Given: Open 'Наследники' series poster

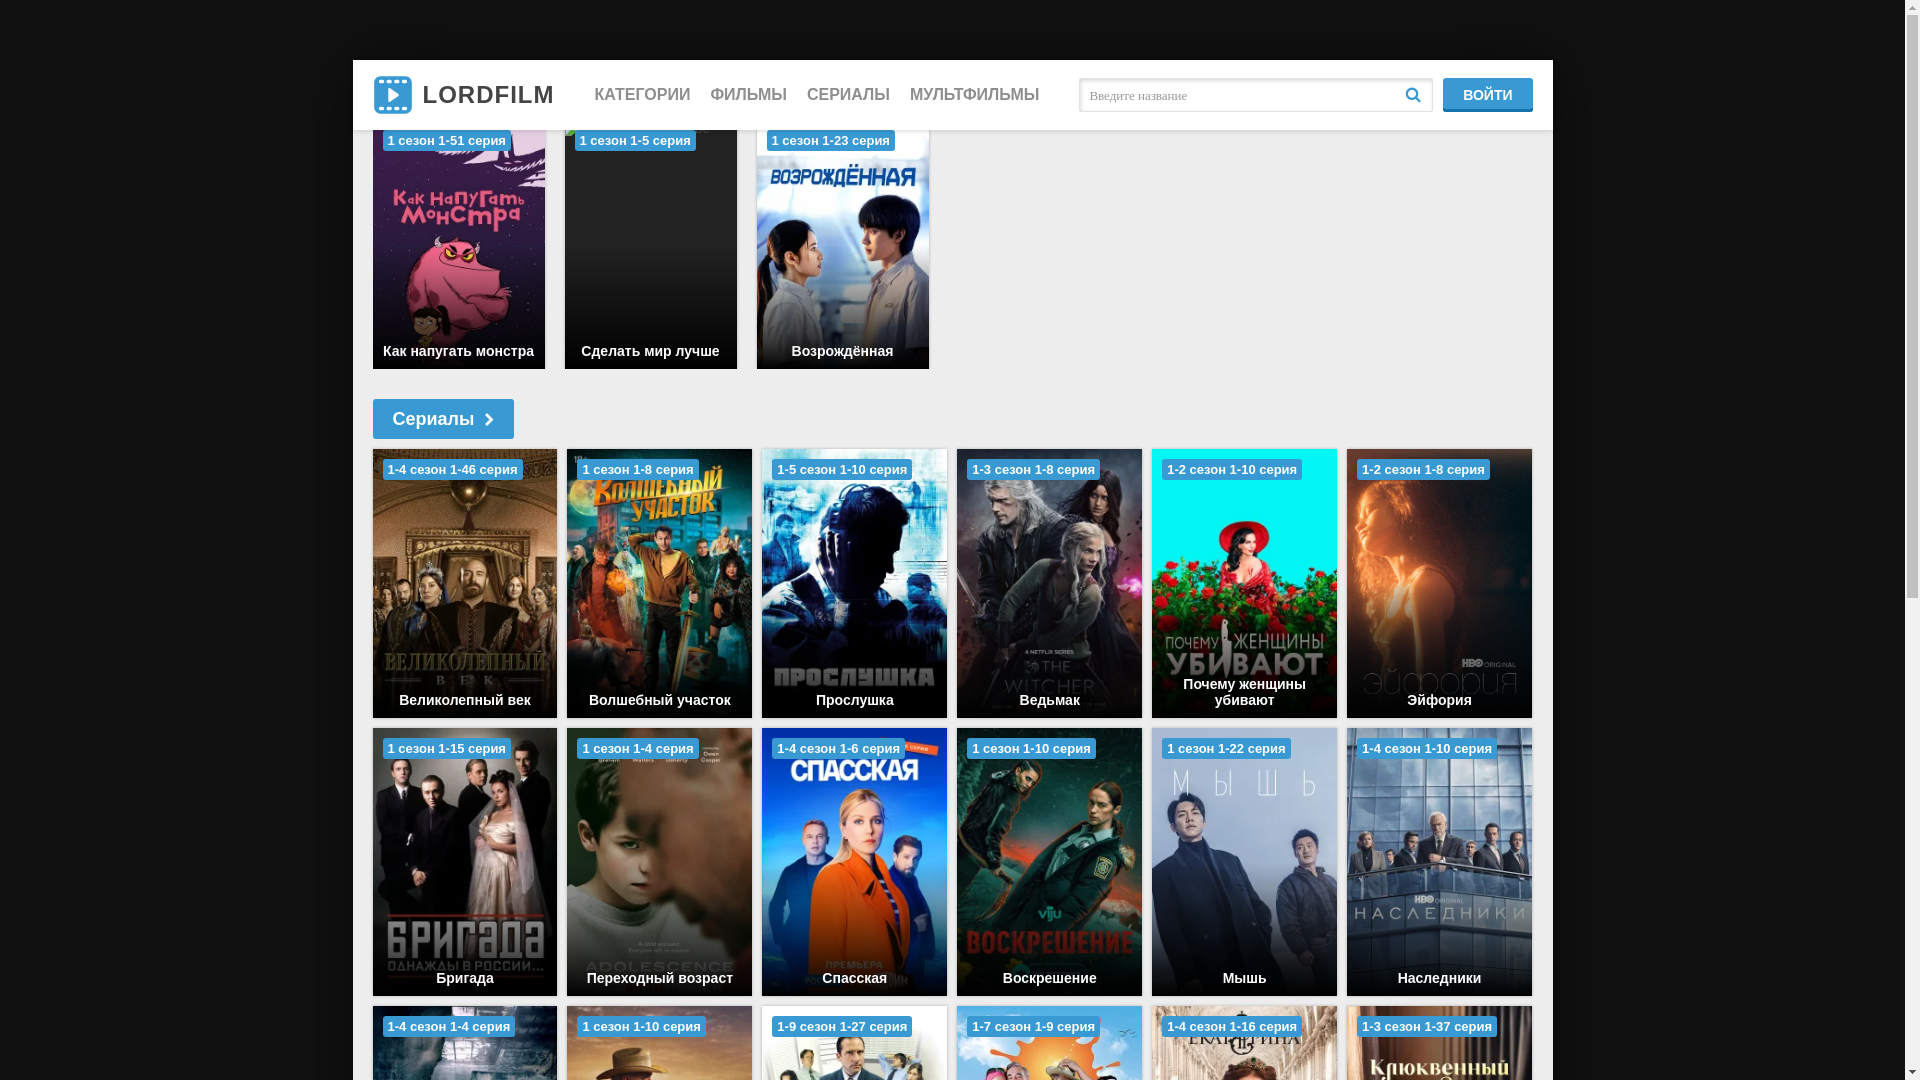Looking at the screenshot, I should 1439,862.
